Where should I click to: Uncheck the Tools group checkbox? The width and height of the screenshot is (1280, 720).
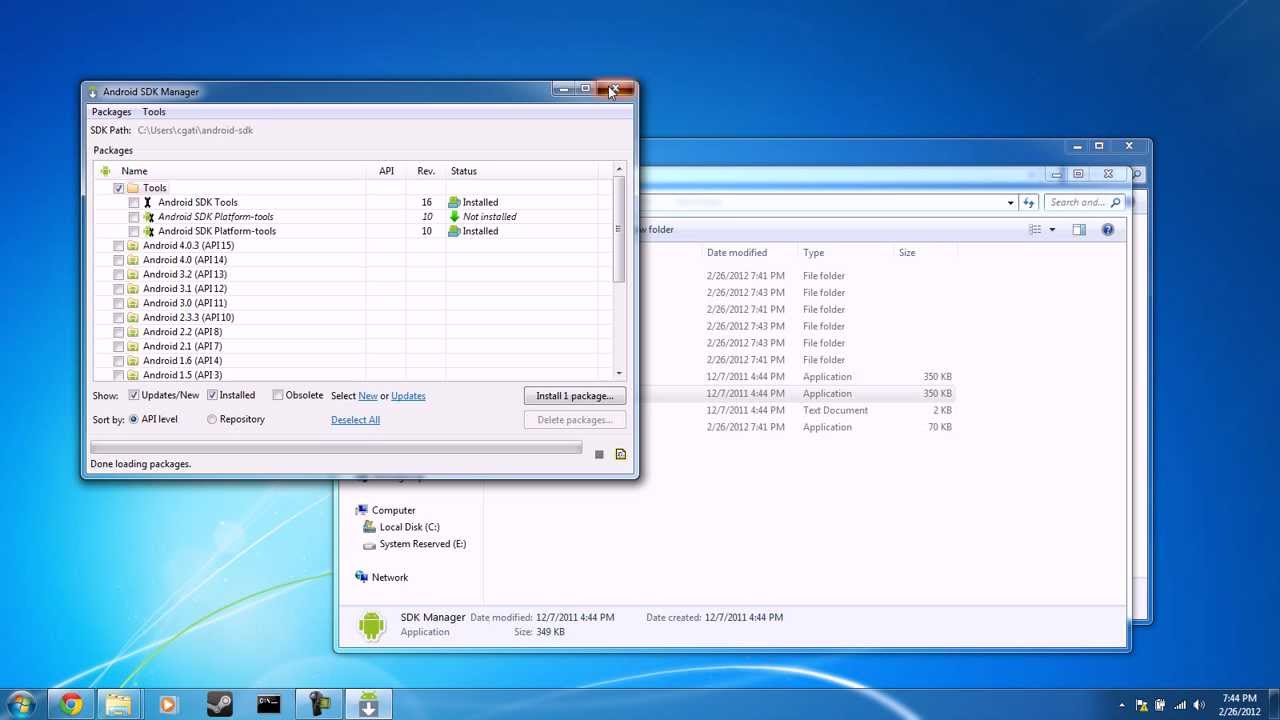[x=119, y=188]
